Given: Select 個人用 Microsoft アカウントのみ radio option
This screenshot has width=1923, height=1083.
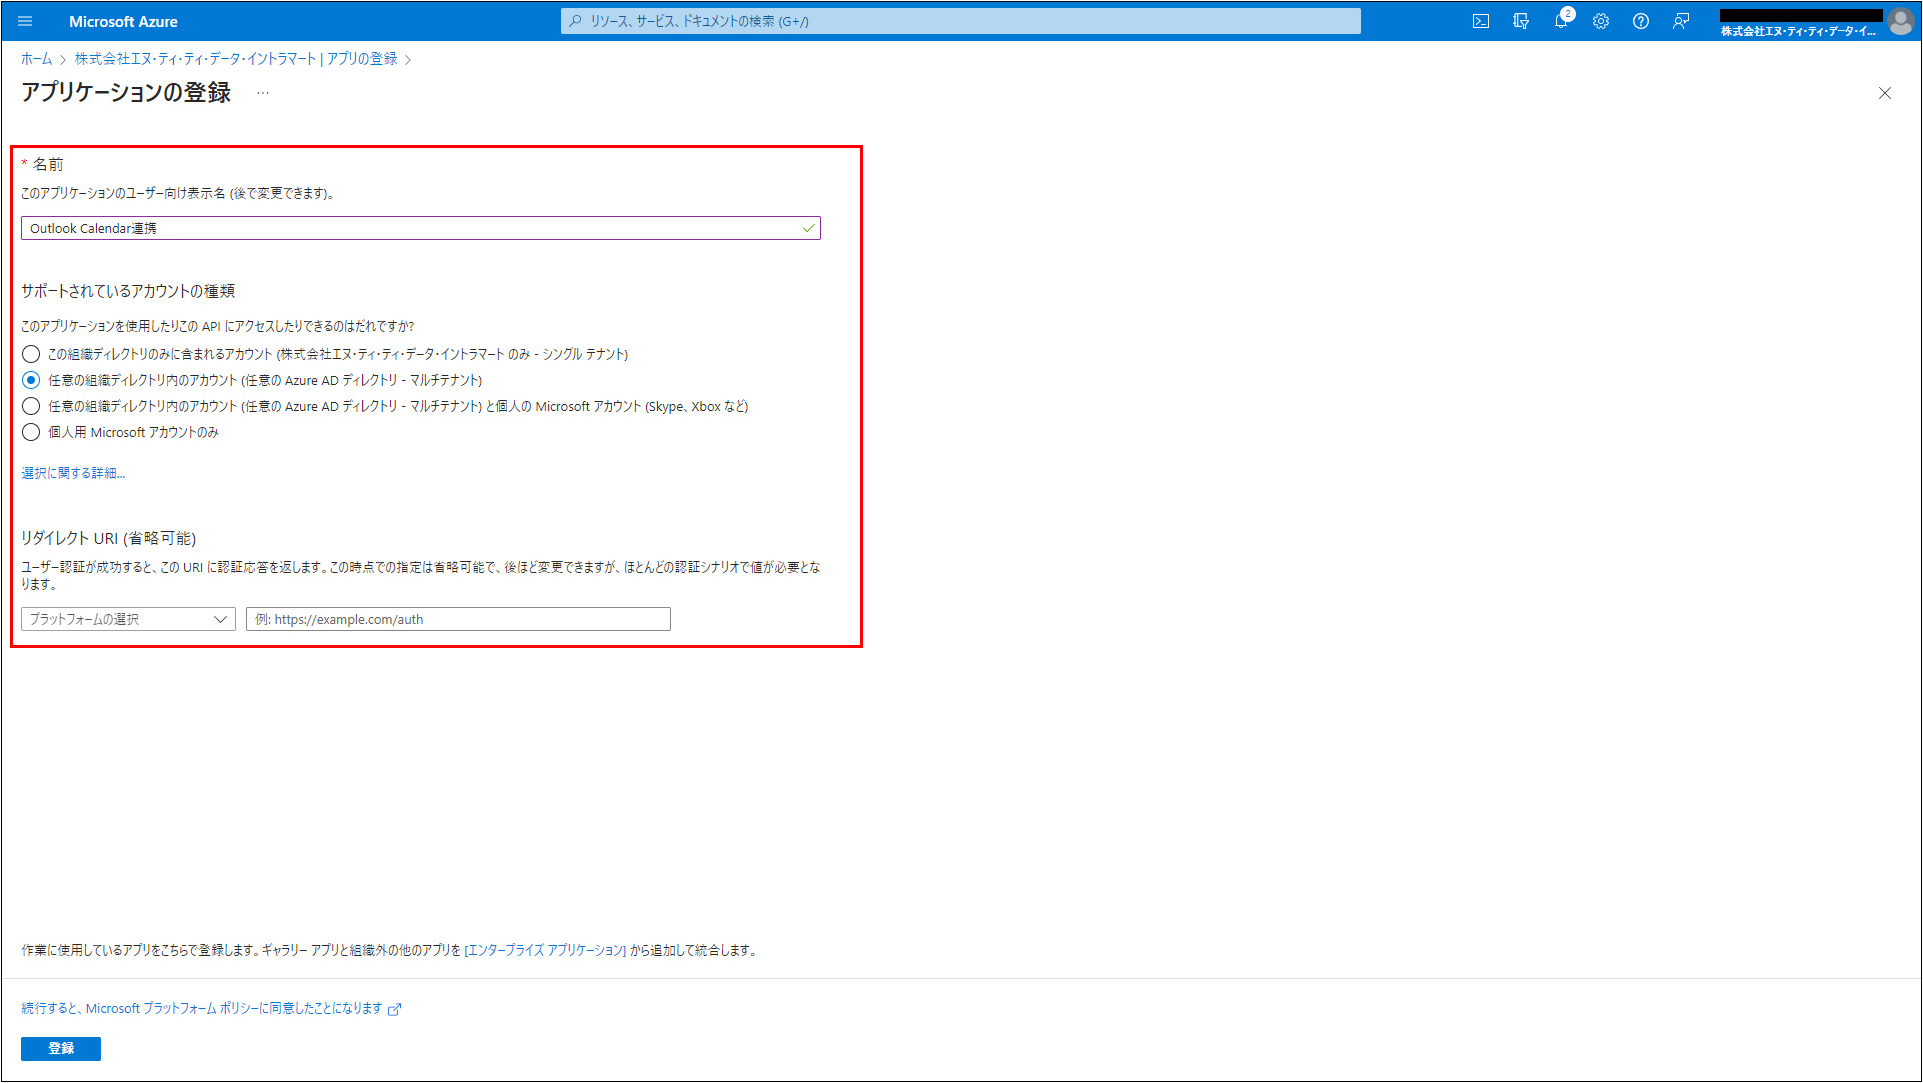Looking at the screenshot, I should (31, 432).
